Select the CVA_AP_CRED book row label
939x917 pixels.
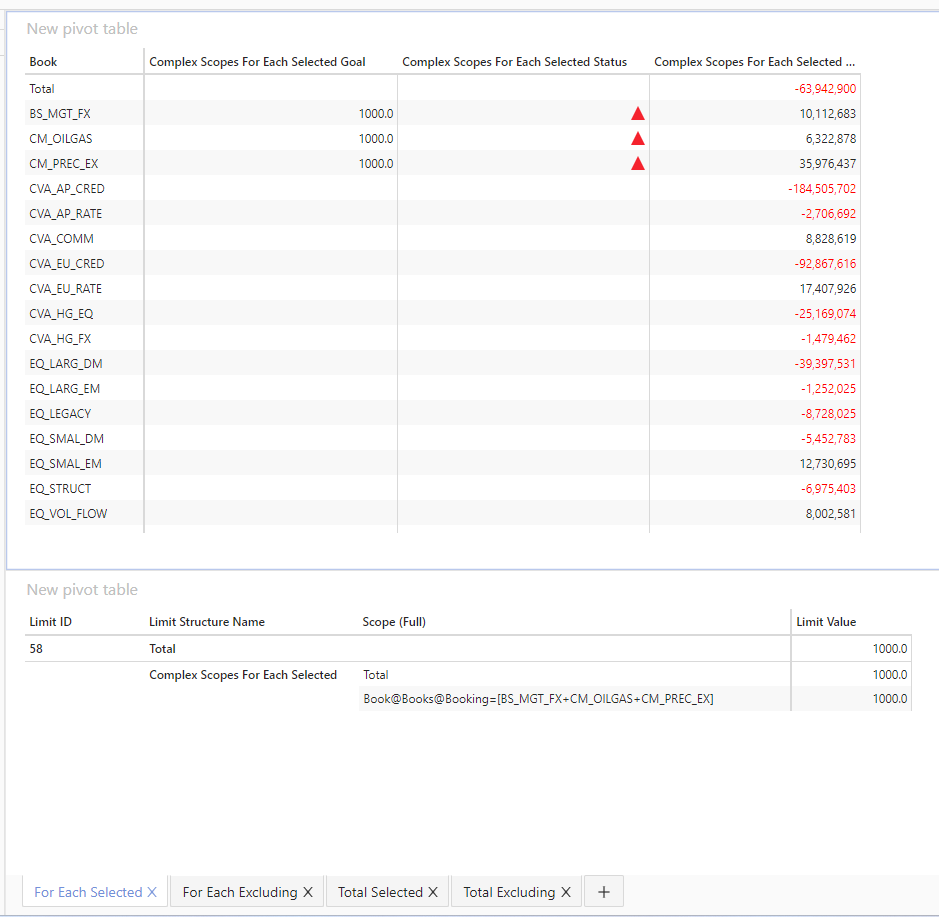[67, 189]
